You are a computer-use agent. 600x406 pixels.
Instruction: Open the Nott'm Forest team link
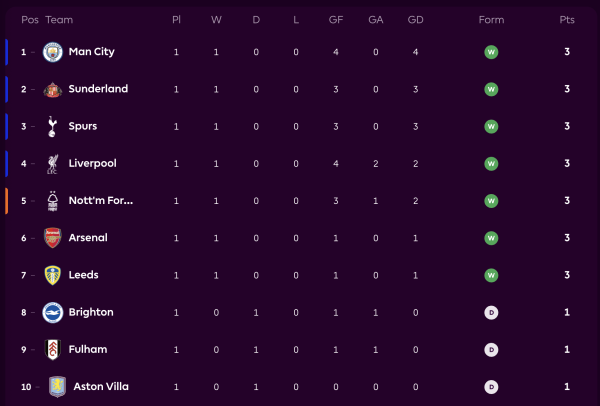tap(100, 200)
